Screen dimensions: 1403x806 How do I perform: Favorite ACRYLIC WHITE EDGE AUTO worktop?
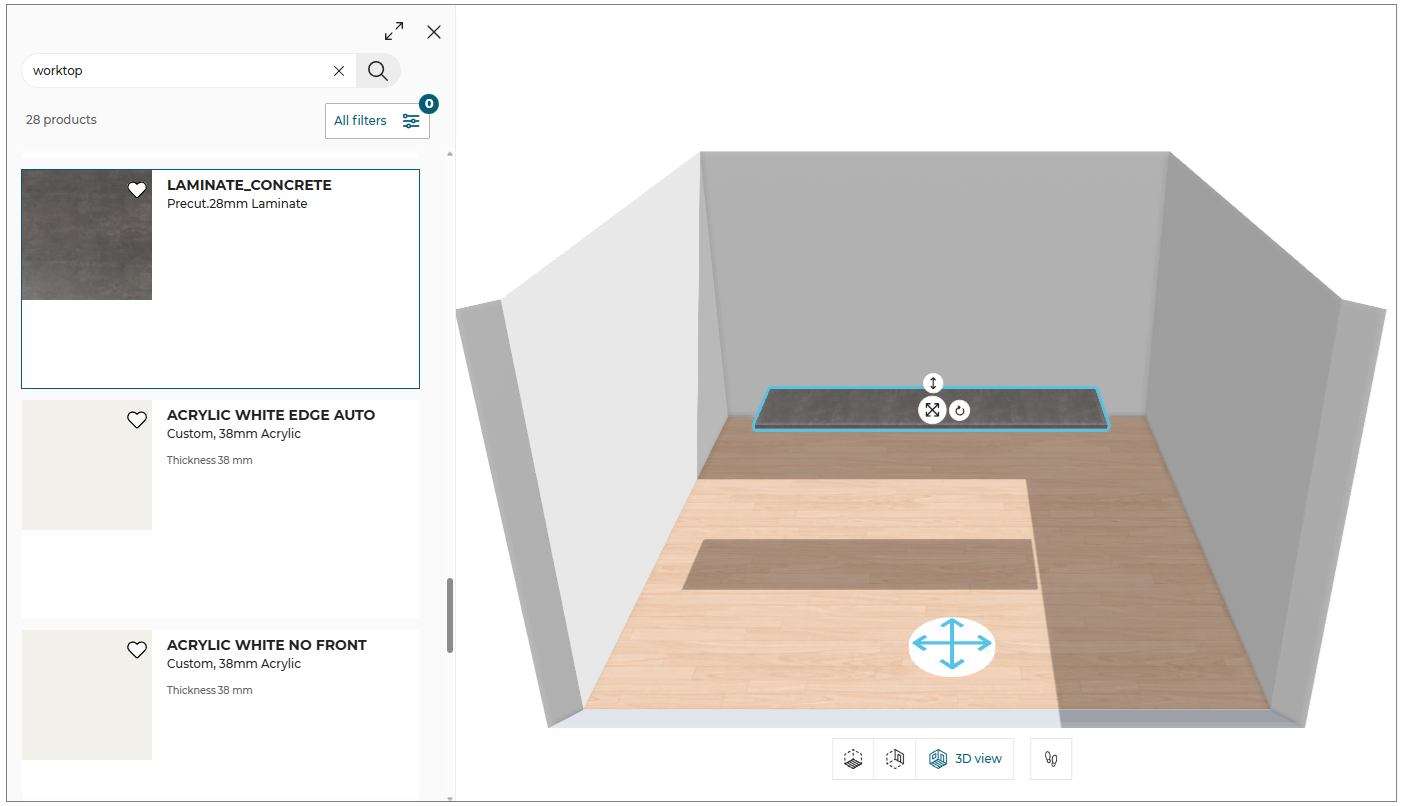[137, 420]
